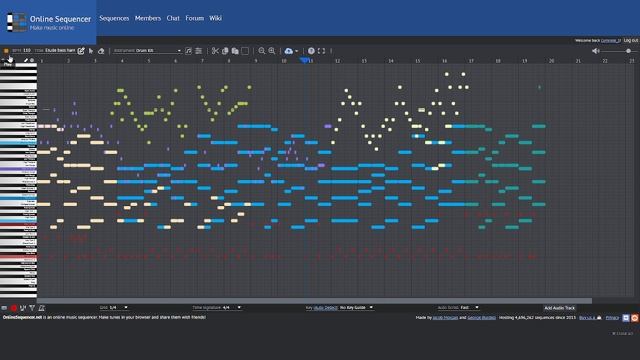This screenshot has width=640, height=360.
Task: Click the orange Play button
Action: [6, 51]
